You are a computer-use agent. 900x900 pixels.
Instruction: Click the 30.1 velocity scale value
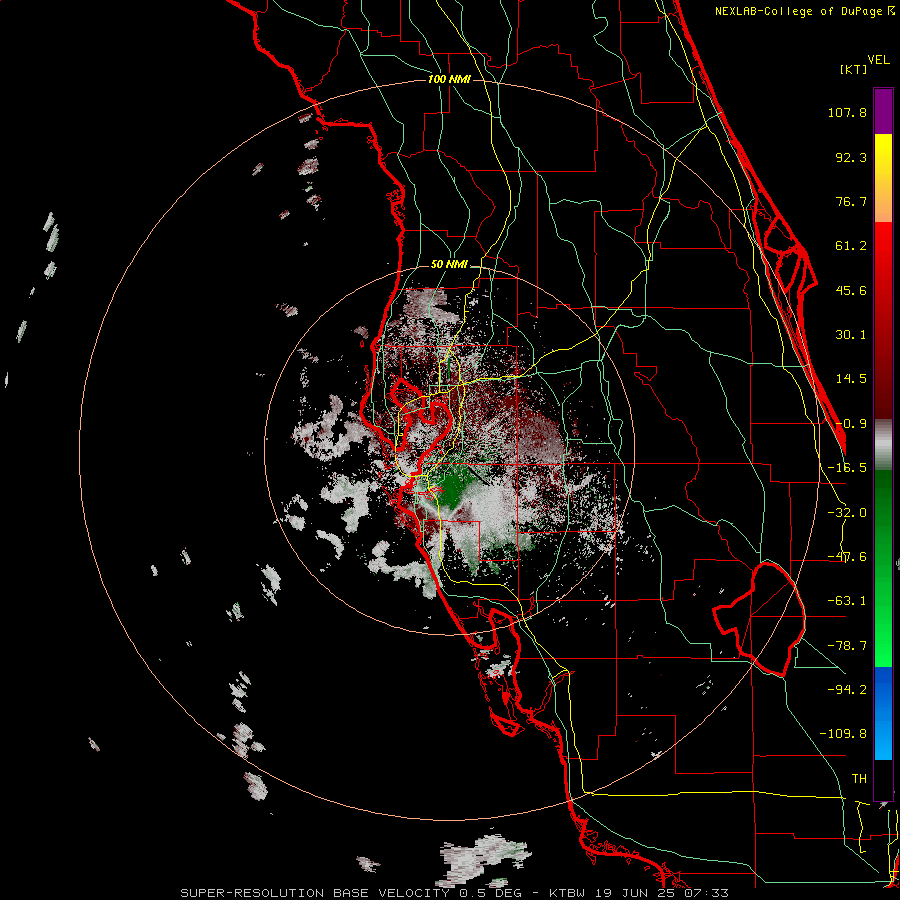[x=851, y=335]
